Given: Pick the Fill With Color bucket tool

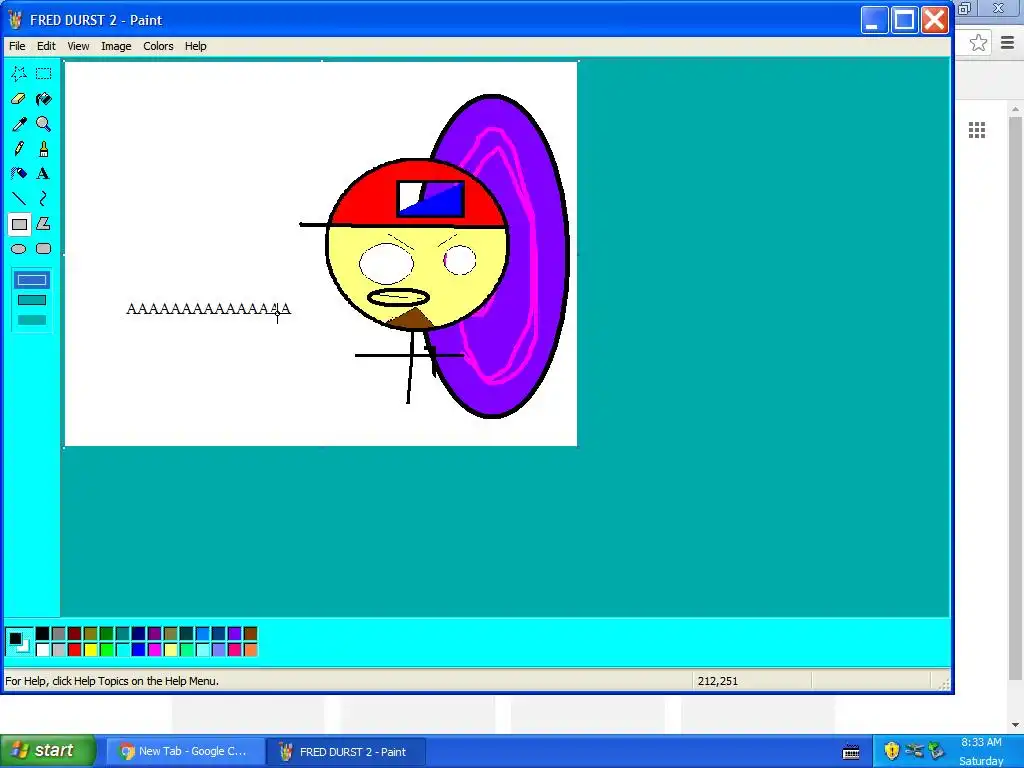Looking at the screenshot, I should [x=44, y=99].
